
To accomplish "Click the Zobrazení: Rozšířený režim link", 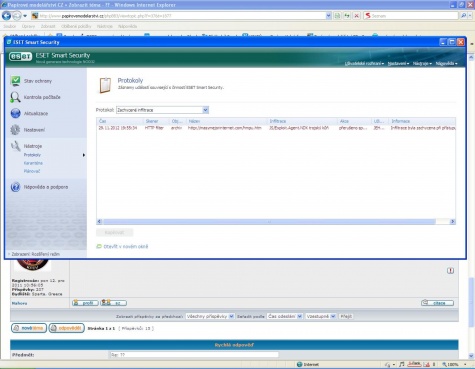I will [x=35, y=254].
